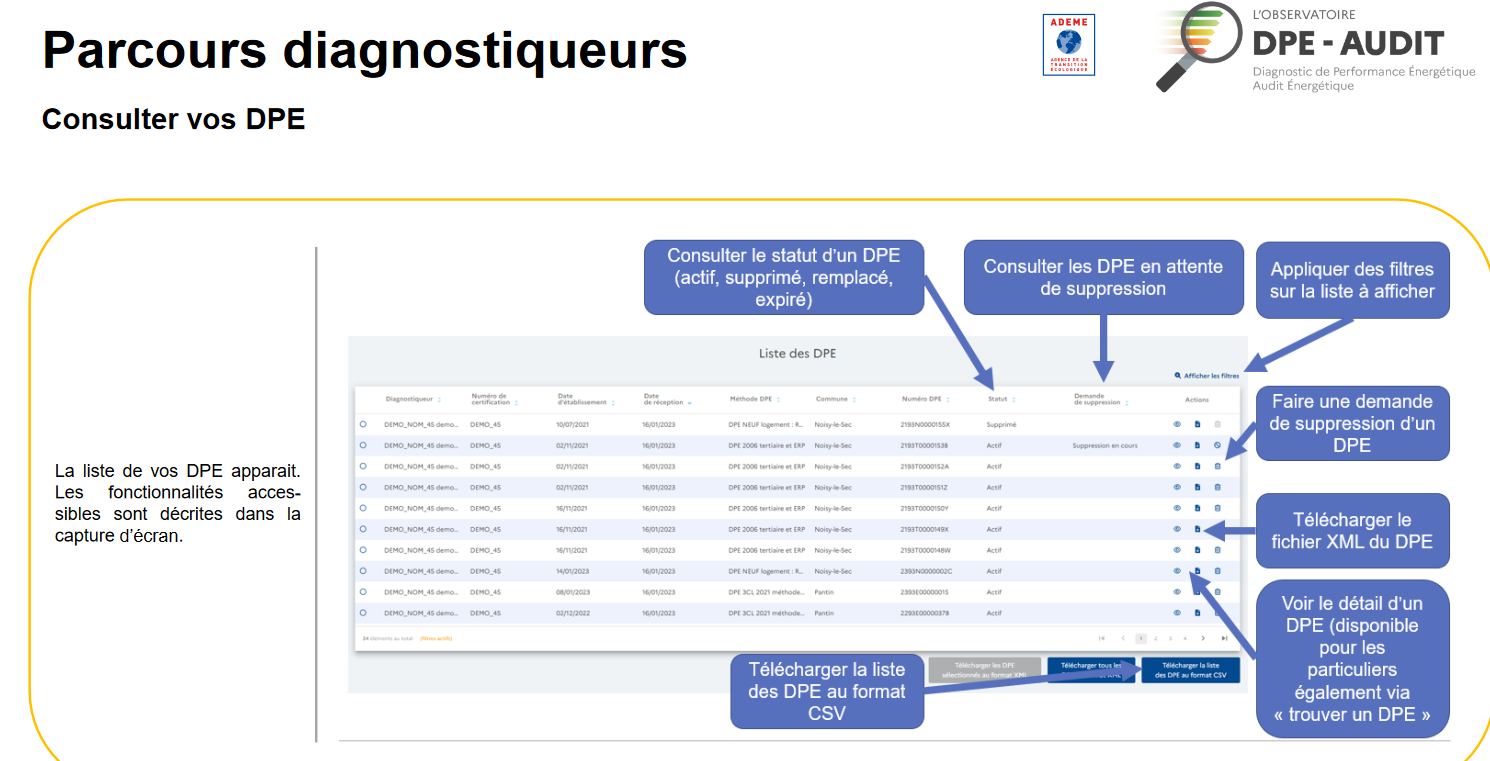
Task: Open eye icon for DPE 2393N0000002C
Action: click(x=1177, y=571)
